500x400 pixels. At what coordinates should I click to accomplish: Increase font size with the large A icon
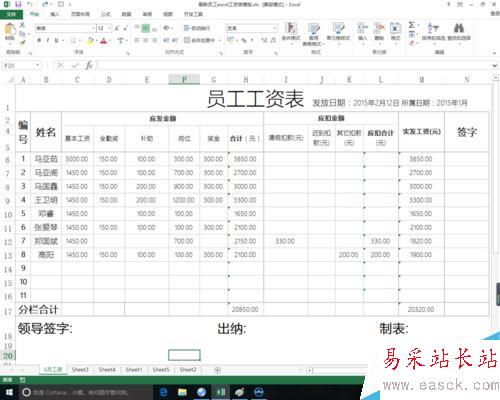tap(117, 28)
